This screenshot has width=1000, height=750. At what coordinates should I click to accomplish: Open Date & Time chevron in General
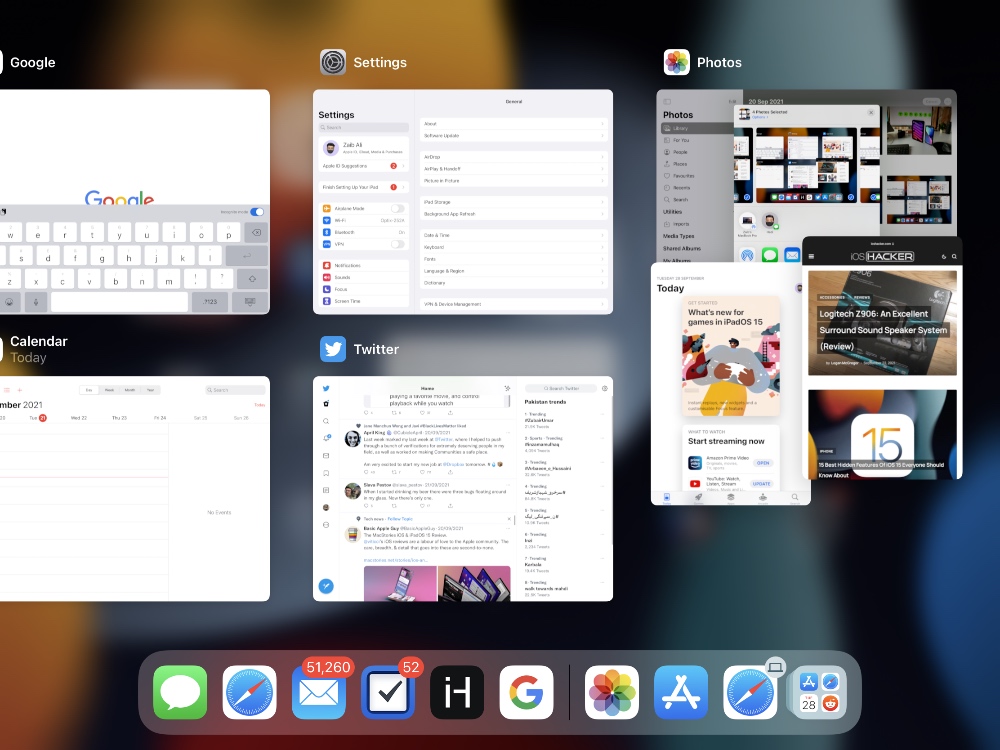click(602, 235)
